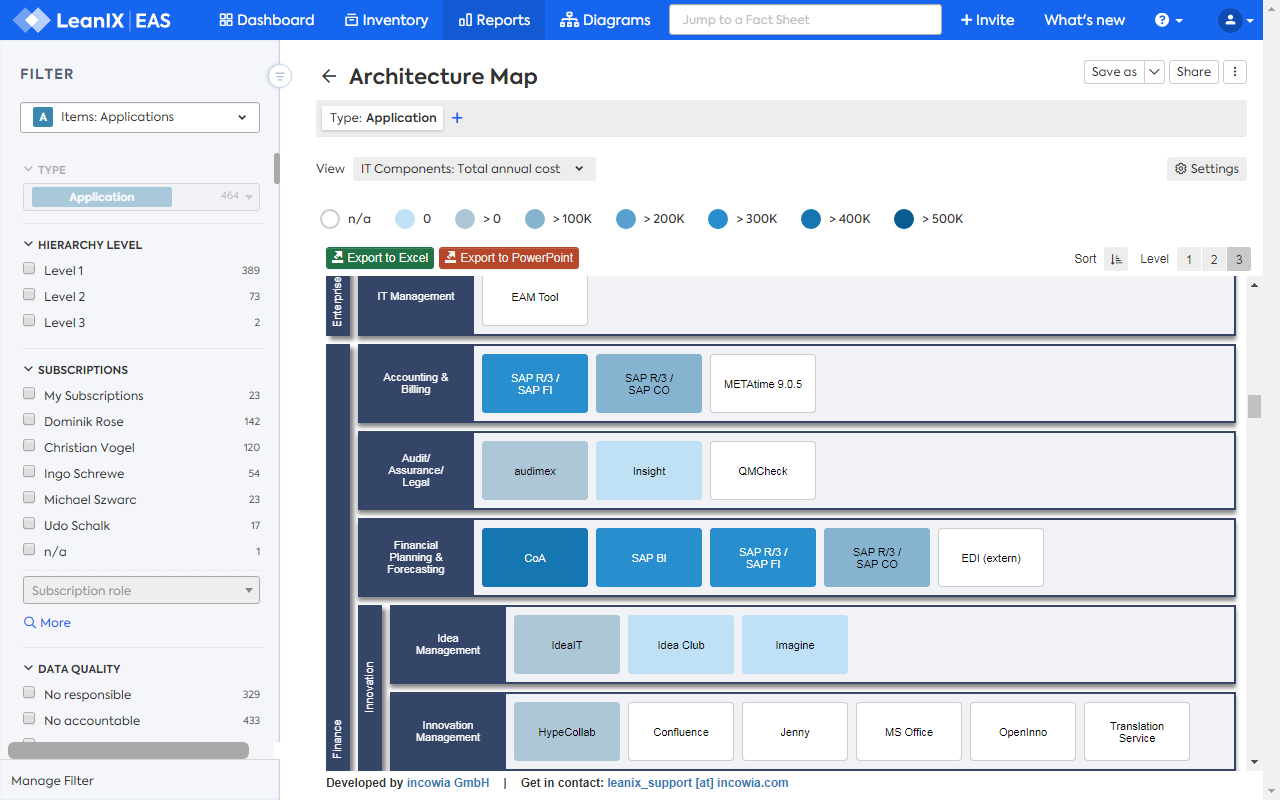
Task: Enable the My Subscriptions checkbox
Action: 29,395
